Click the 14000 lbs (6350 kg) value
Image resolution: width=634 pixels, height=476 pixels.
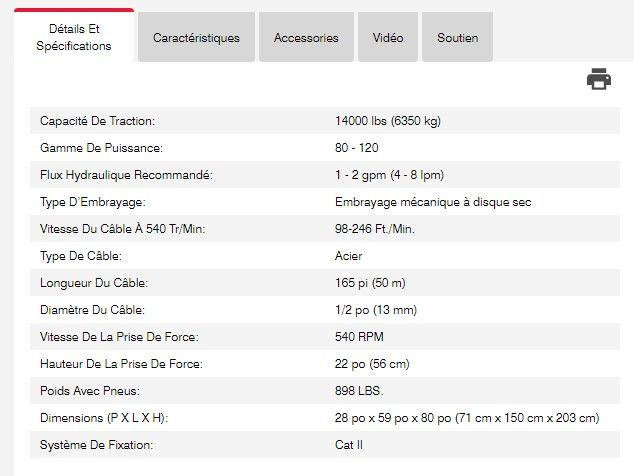click(x=388, y=121)
